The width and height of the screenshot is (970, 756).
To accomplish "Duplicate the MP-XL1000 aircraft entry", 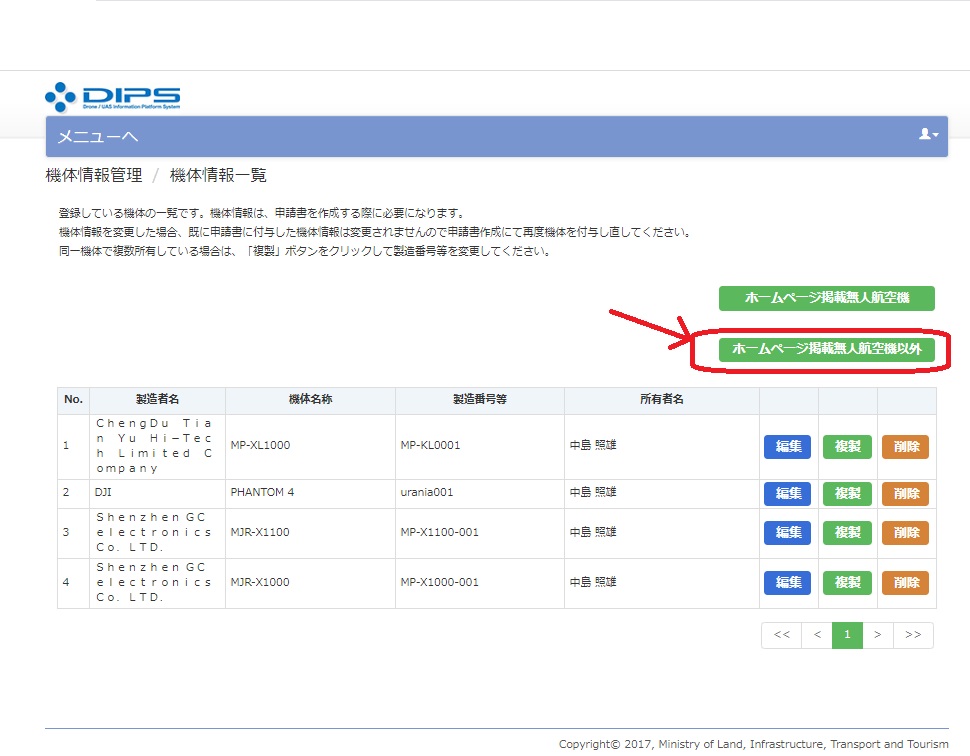I will [x=847, y=447].
